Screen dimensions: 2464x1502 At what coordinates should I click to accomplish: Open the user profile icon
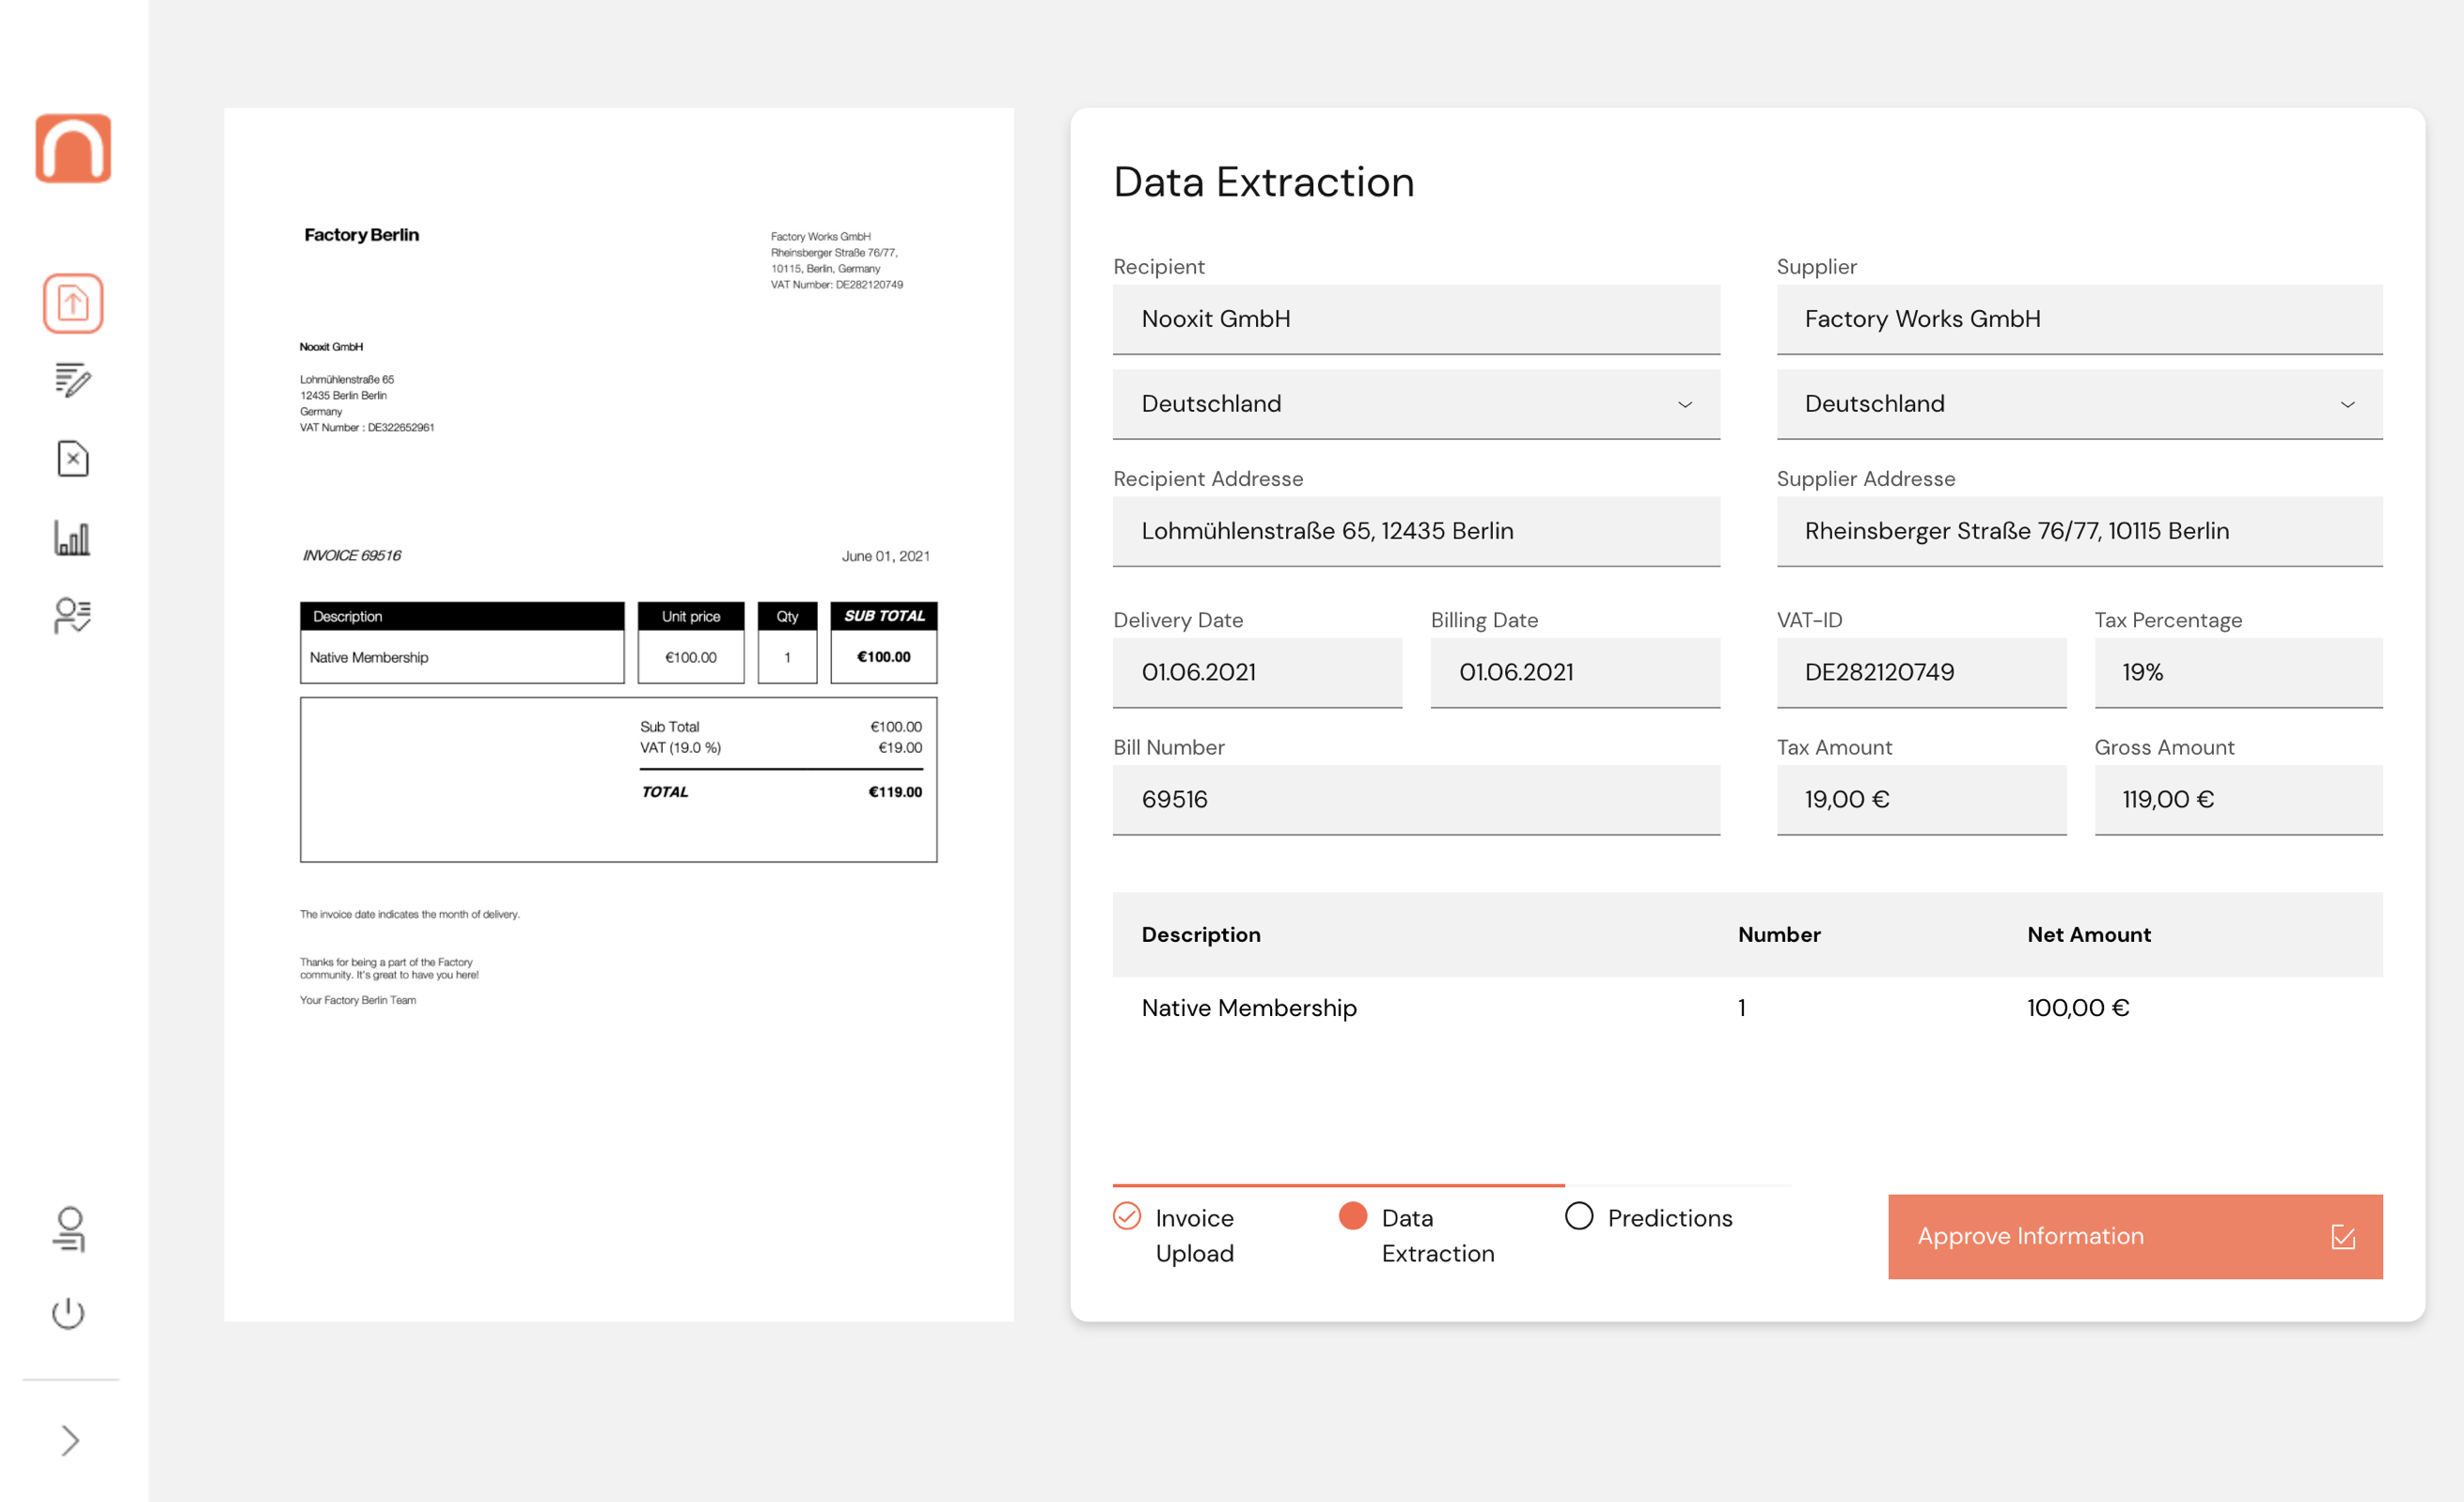tap(69, 1229)
